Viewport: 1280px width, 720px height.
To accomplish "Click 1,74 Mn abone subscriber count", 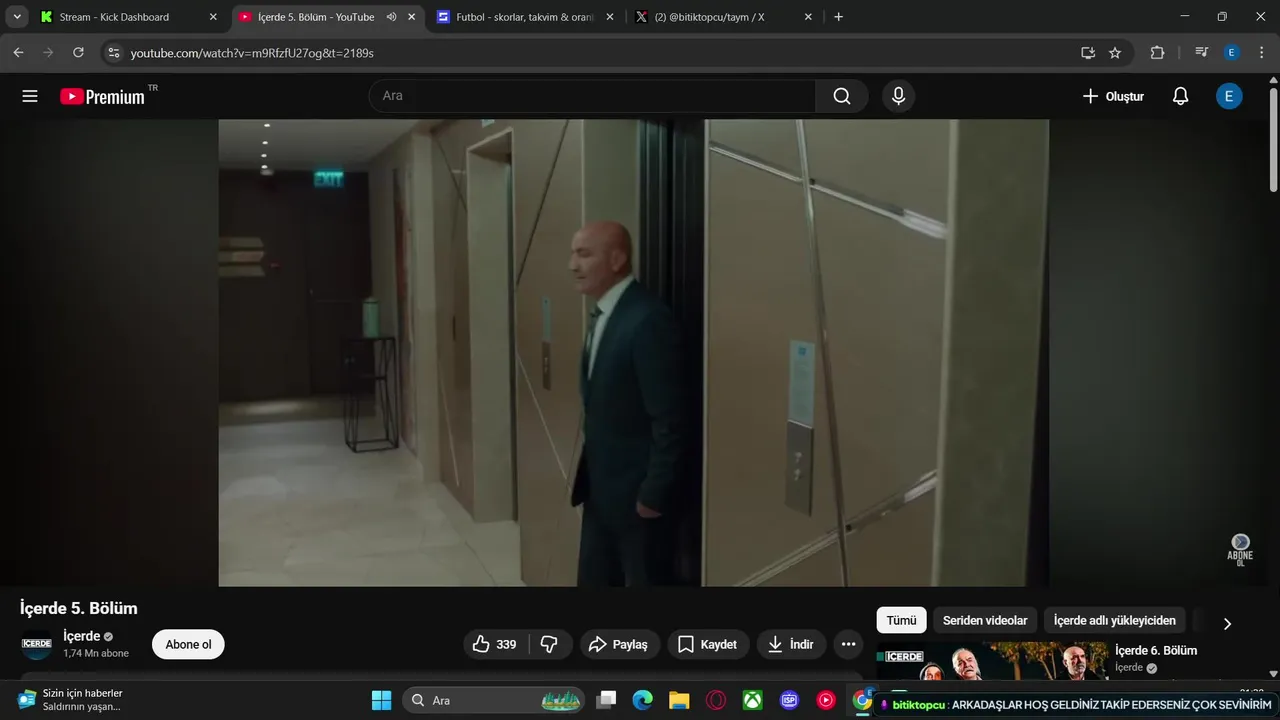I will coord(96,653).
